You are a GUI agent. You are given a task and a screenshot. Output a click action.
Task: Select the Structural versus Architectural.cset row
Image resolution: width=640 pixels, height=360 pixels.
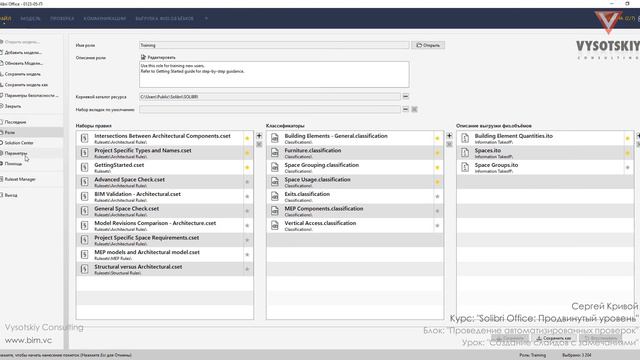[x=164, y=269]
